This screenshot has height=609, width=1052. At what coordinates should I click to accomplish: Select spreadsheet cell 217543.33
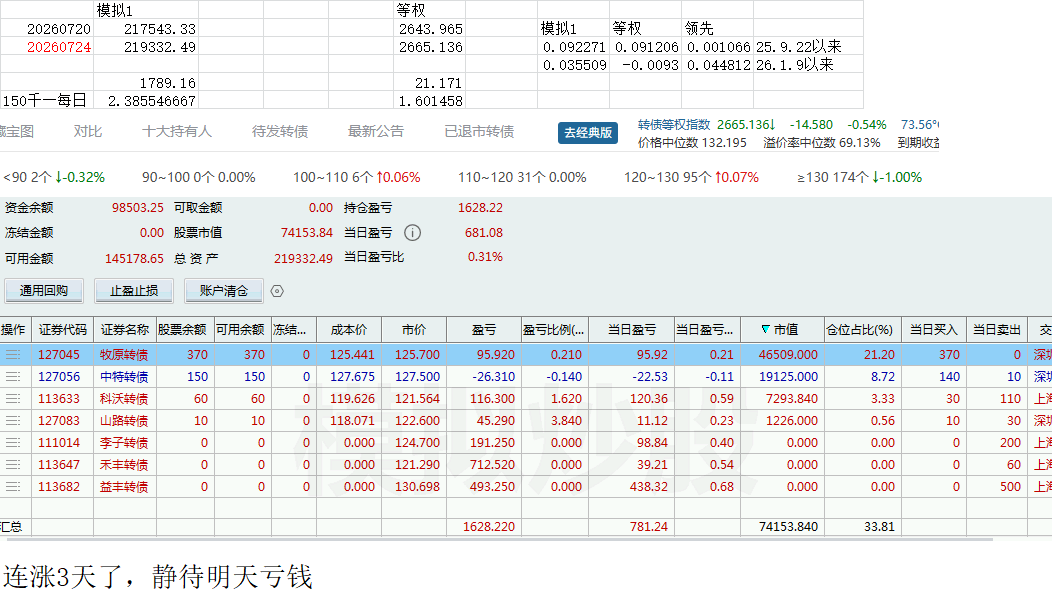(146, 29)
